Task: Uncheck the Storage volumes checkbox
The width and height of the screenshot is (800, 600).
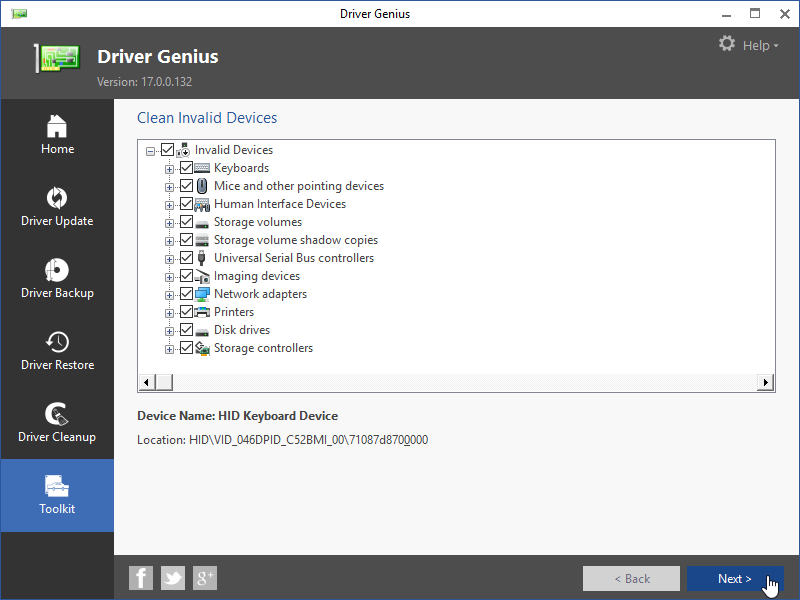Action: 186,221
